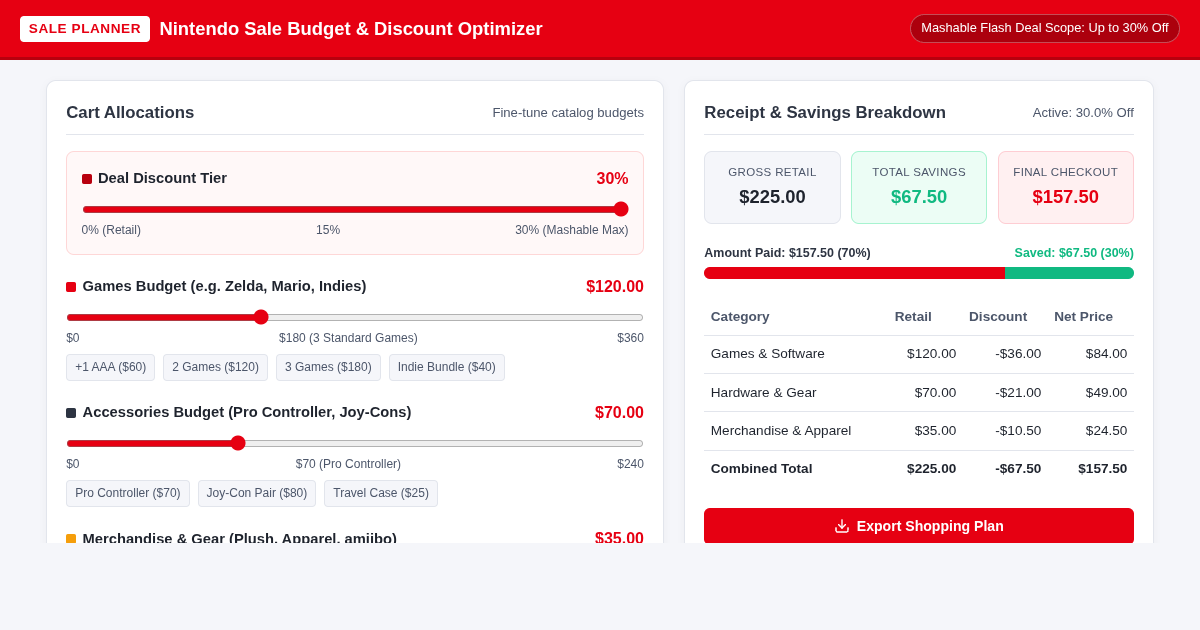
Task: Click the Hardware & Gear row label
Action: coord(764,392)
